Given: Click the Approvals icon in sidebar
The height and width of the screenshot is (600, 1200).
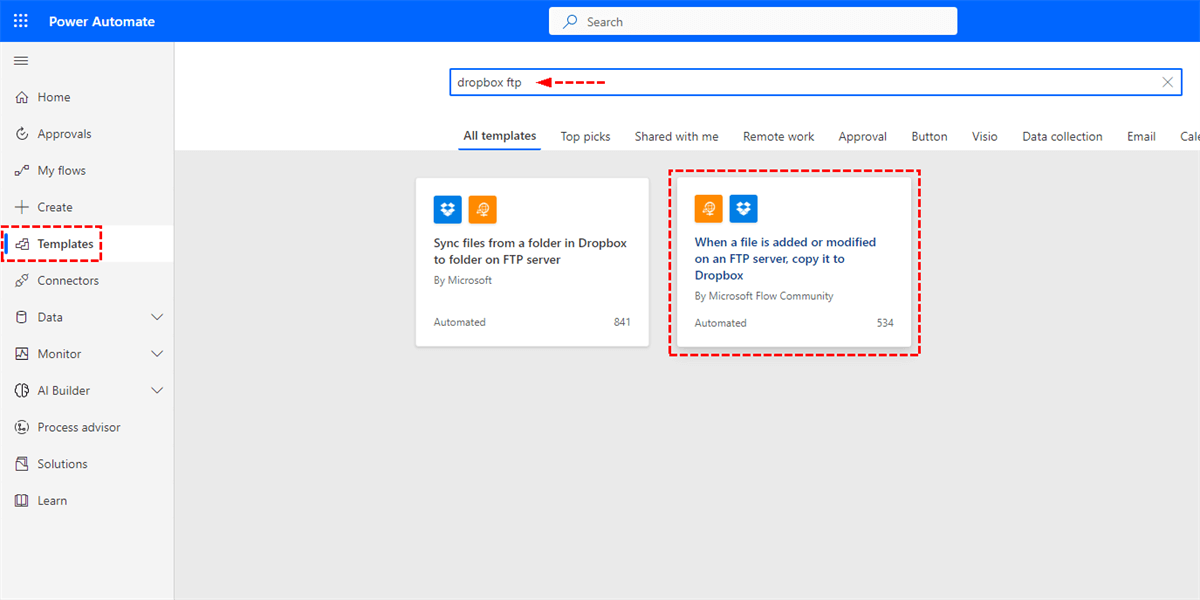Looking at the screenshot, I should (x=22, y=134).
